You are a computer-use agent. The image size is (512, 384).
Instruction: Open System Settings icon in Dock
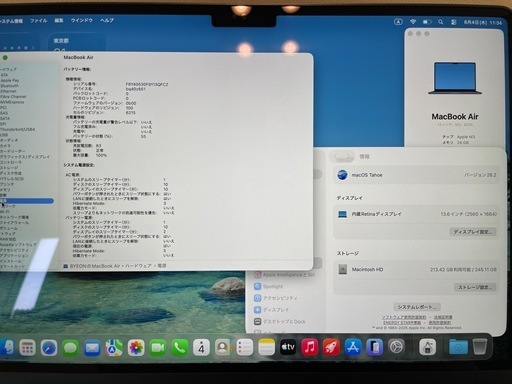point(396,347)
